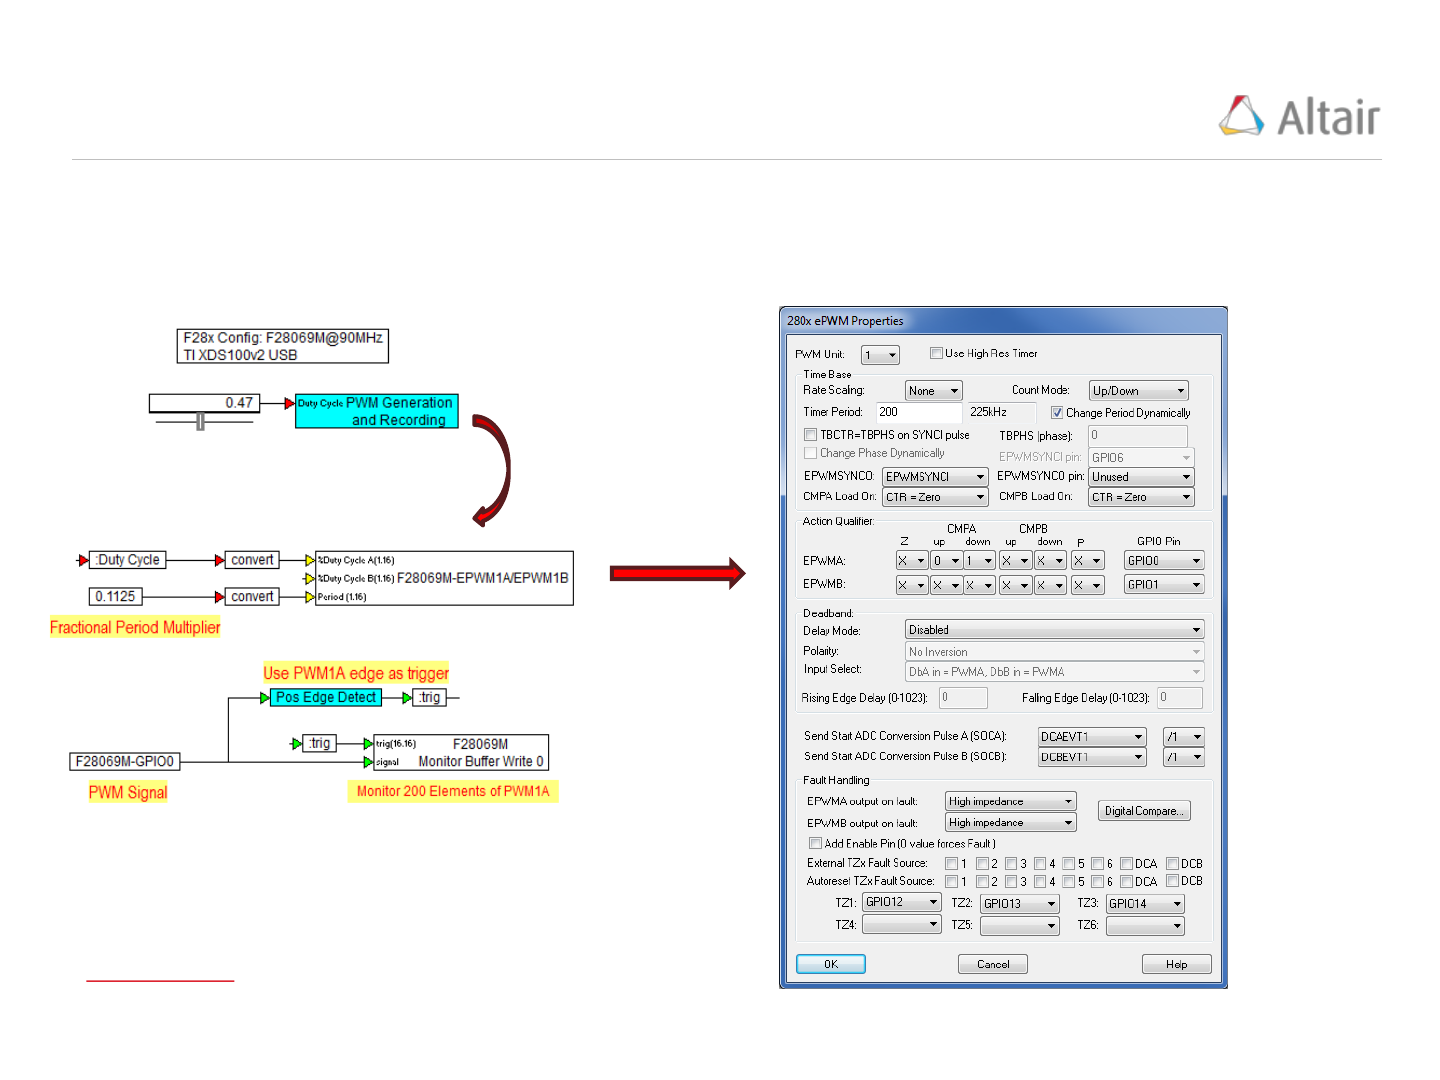Click the 'Monitor 200 Elements of PWM1A' label
The height and width of the screenshot is (1080, 1440).
tap(453, 791)
